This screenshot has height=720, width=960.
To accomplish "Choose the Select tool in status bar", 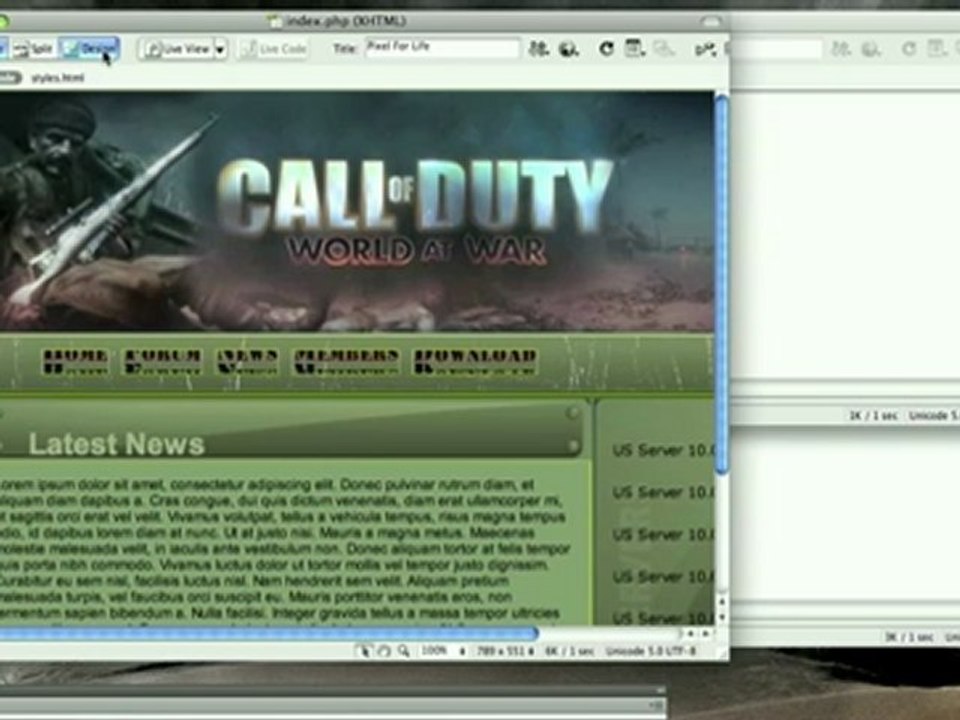I will [x=364, y=651].
